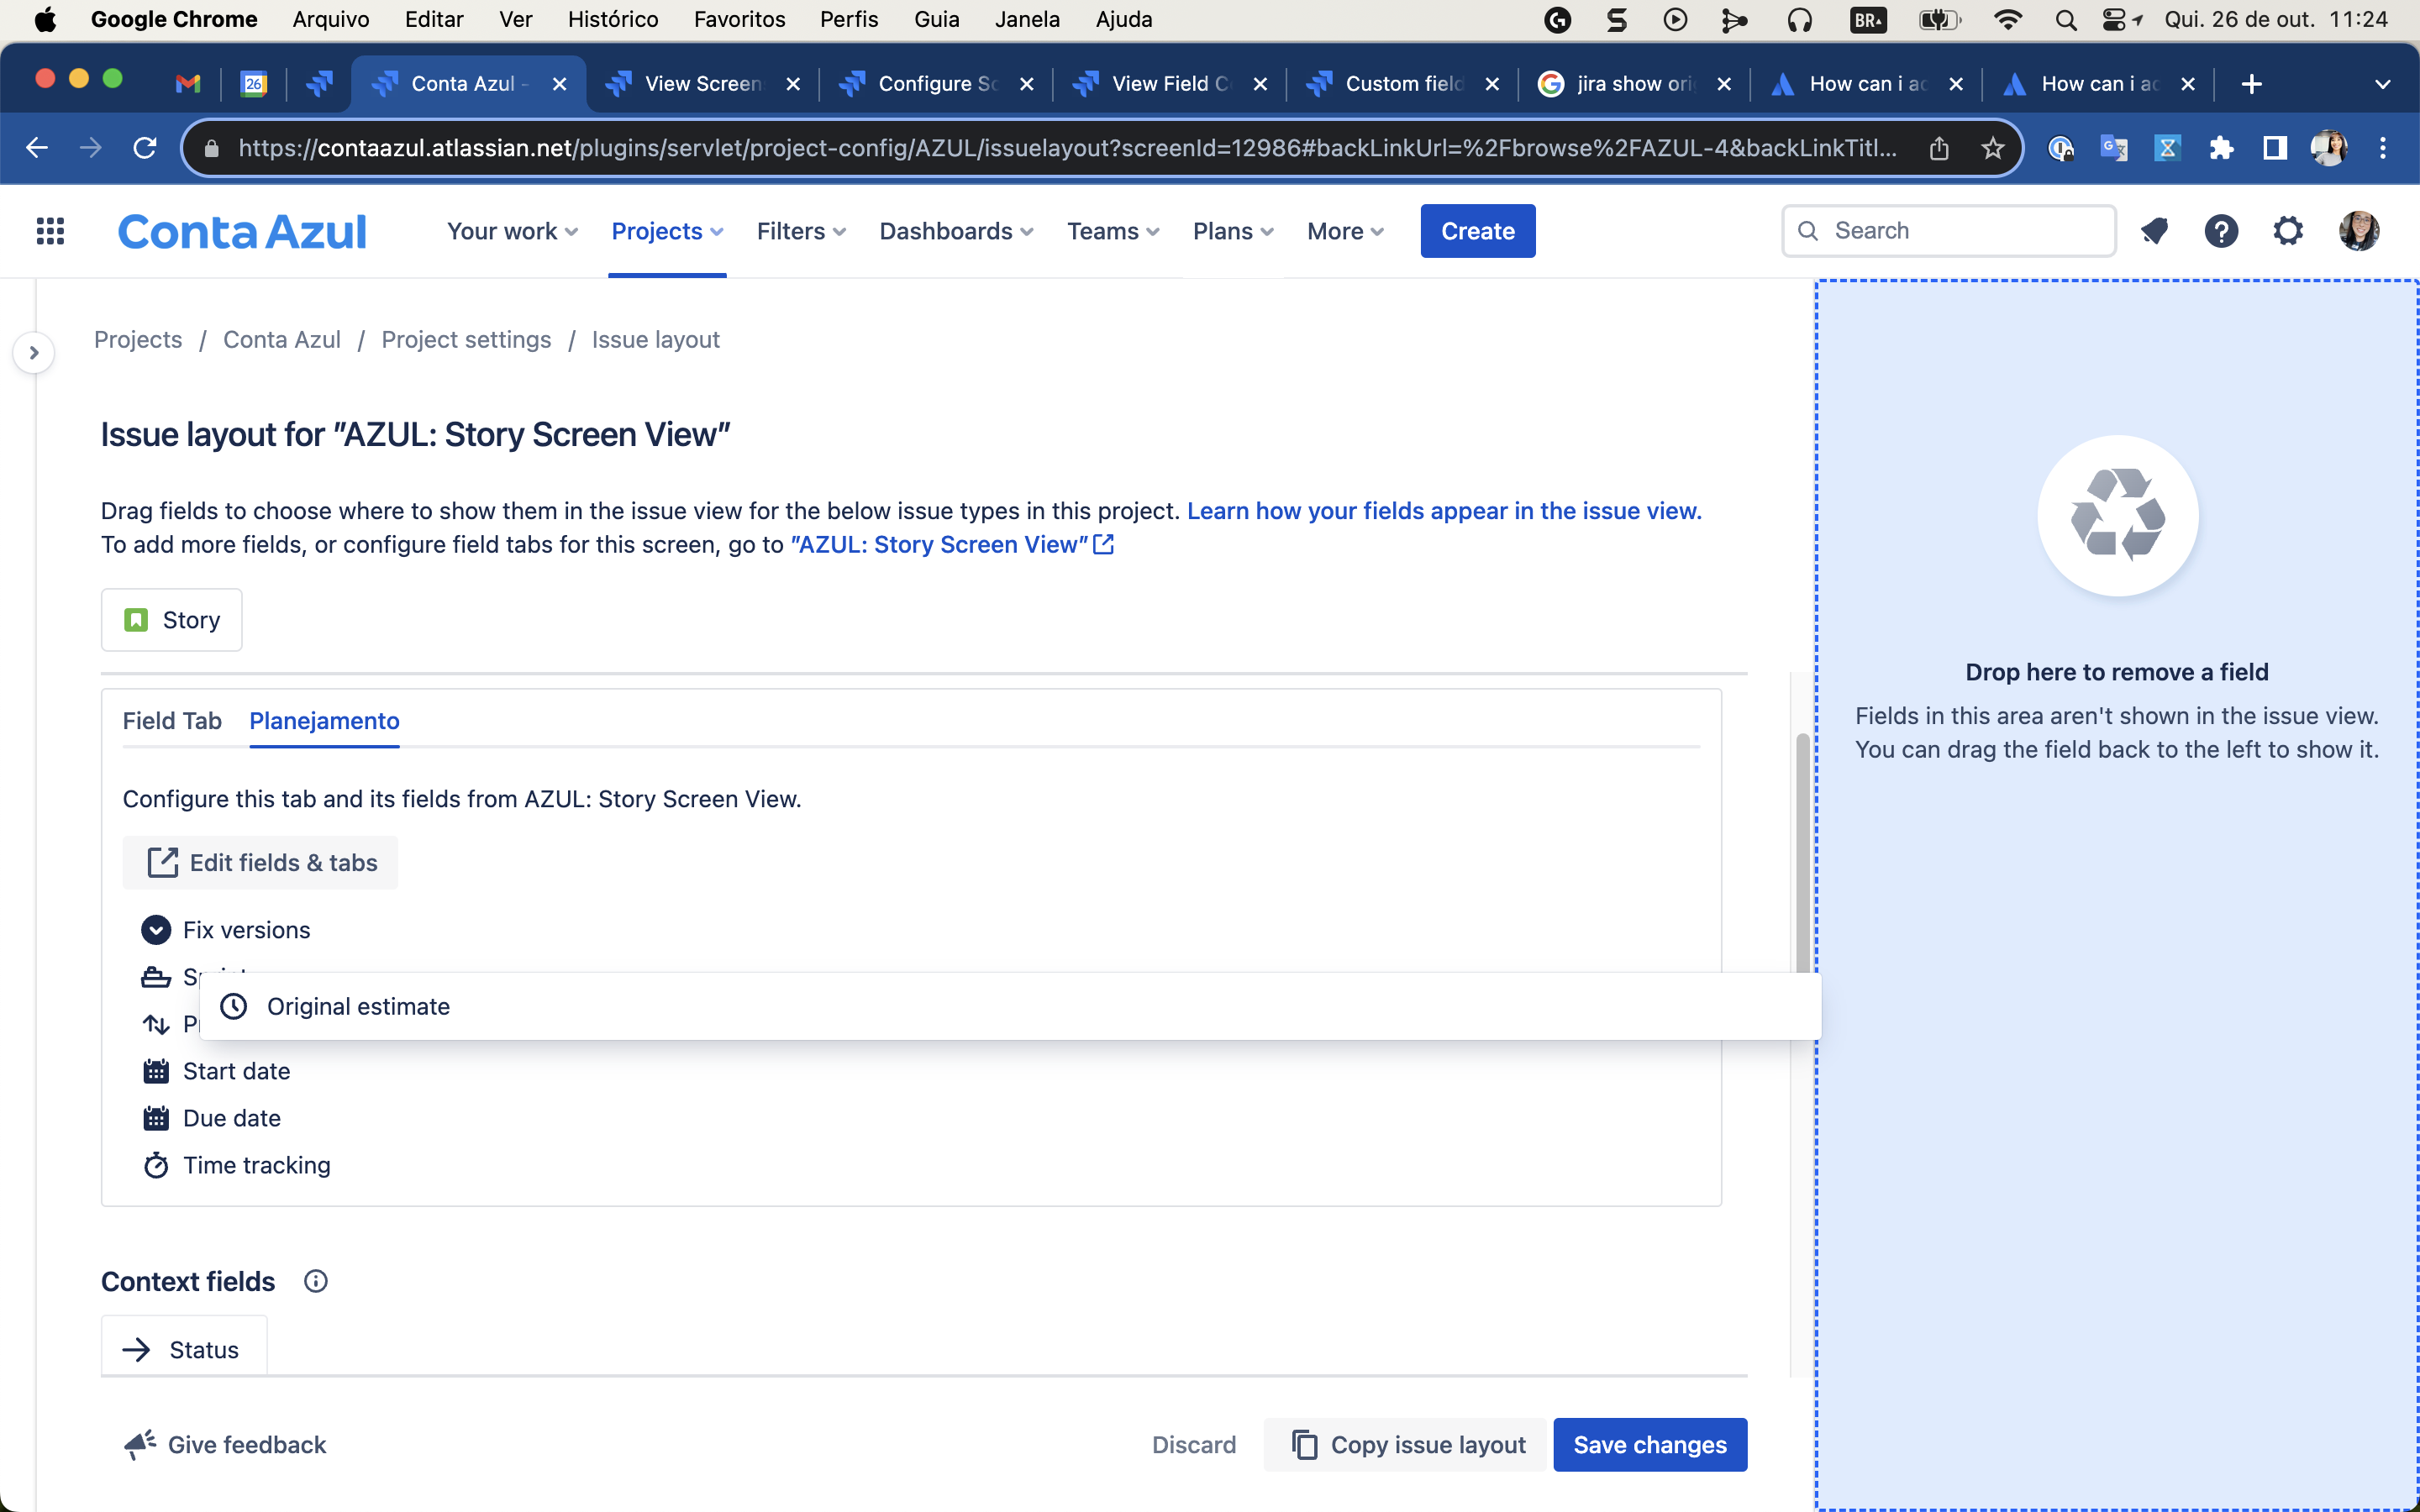Select the Planejamento tab

[324, 721]
